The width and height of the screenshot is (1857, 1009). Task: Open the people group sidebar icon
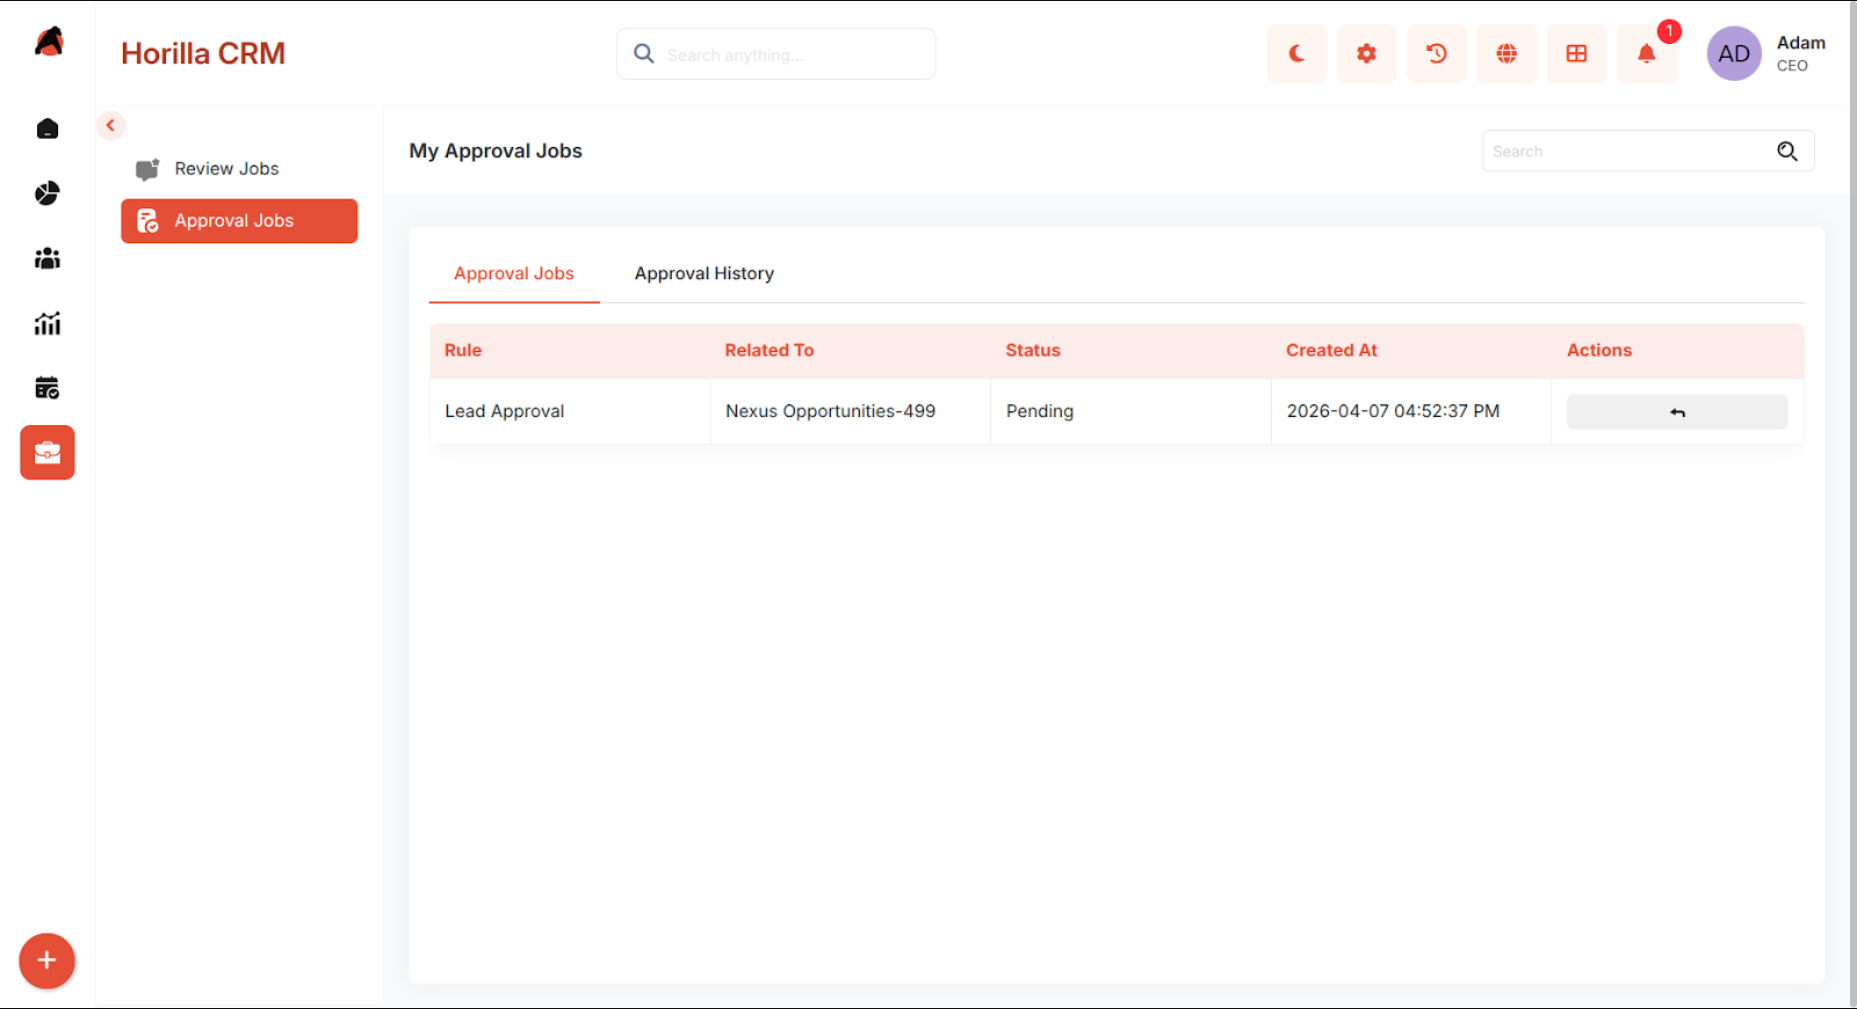coord(47,259)
